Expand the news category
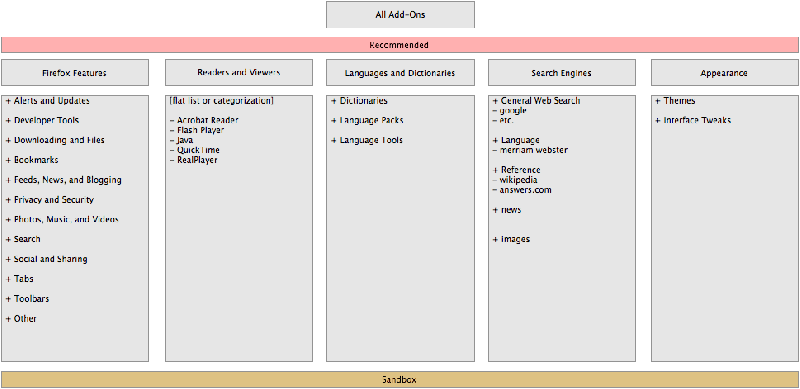This screenshot has width=800, height=389. click(x=507, y=210)
